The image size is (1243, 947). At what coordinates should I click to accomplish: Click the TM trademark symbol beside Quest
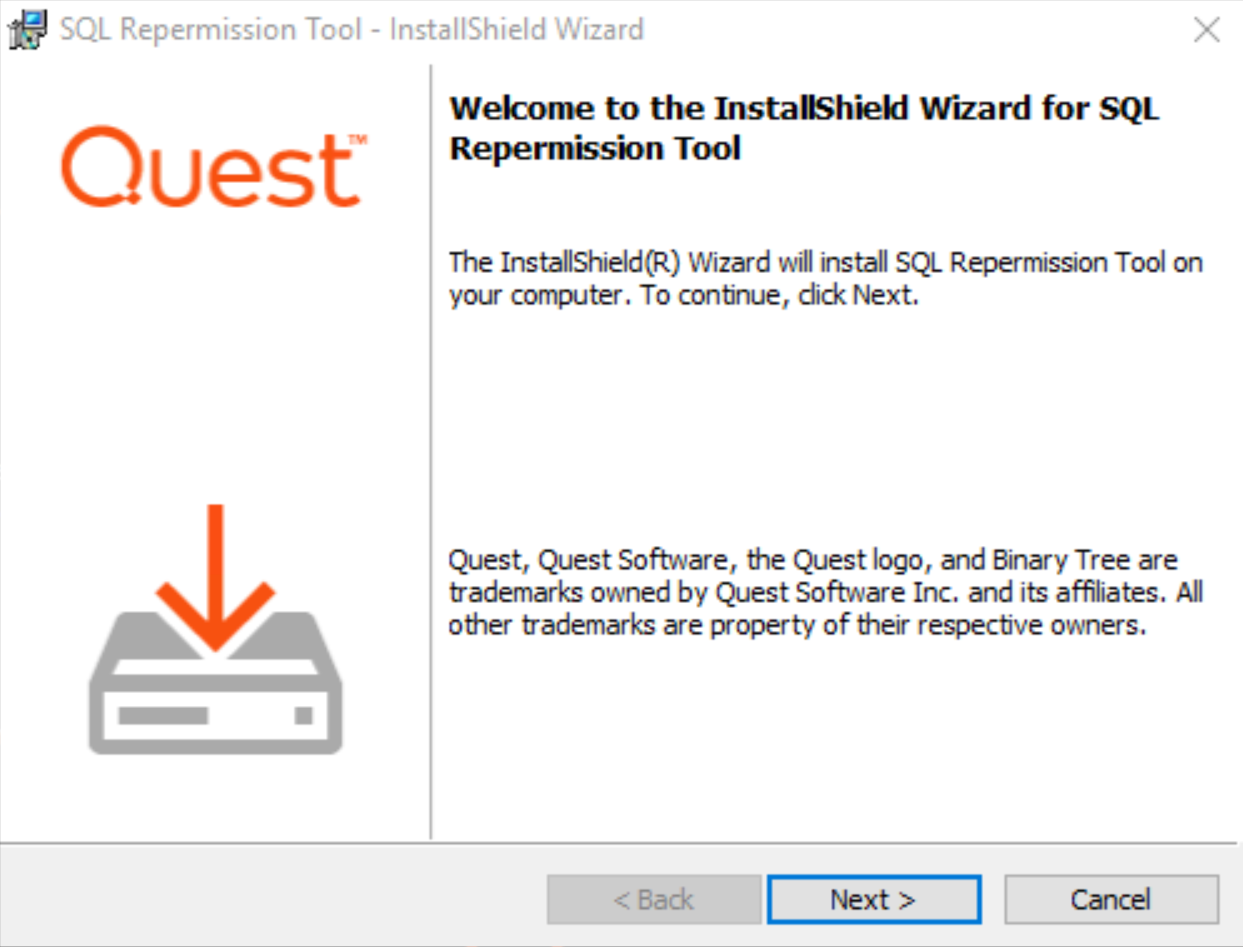357,140
